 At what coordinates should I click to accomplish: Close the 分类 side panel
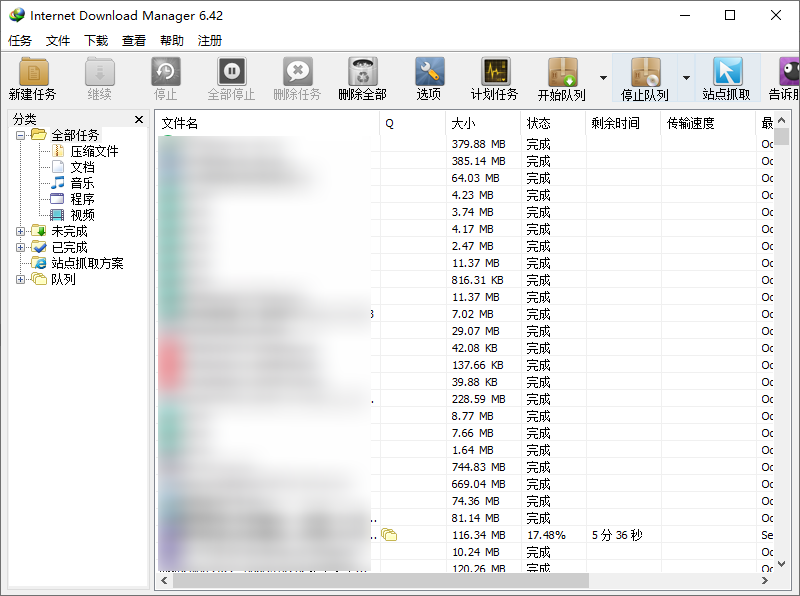(139, 119)
